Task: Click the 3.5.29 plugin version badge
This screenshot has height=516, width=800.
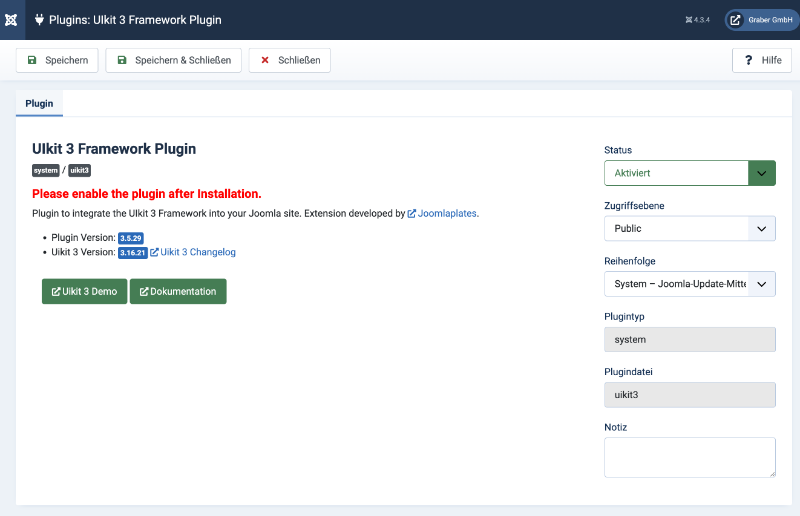Action: [x=131, y=238]
